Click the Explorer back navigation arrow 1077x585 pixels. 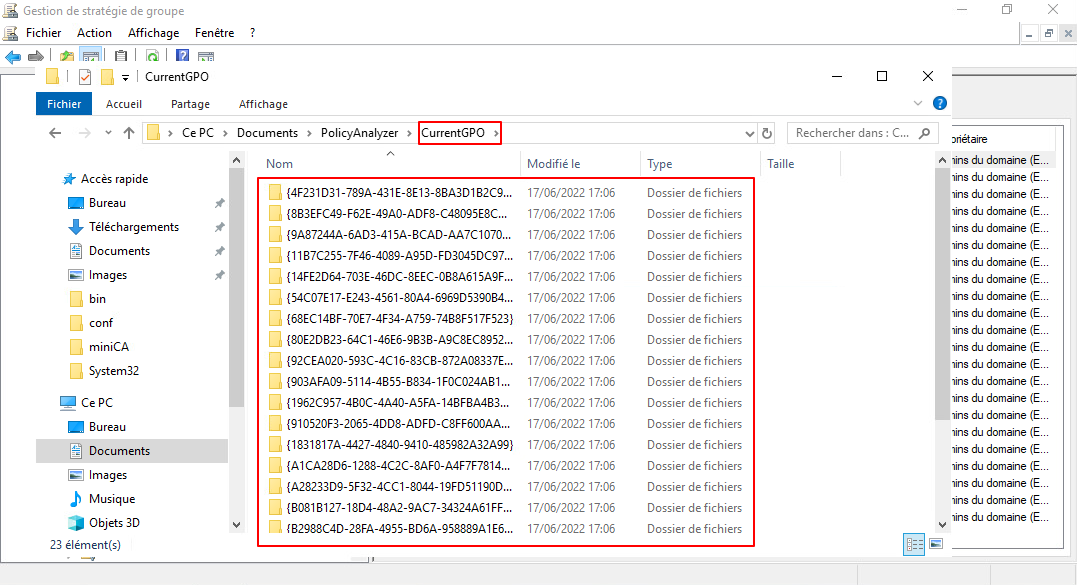pos(56,133)
